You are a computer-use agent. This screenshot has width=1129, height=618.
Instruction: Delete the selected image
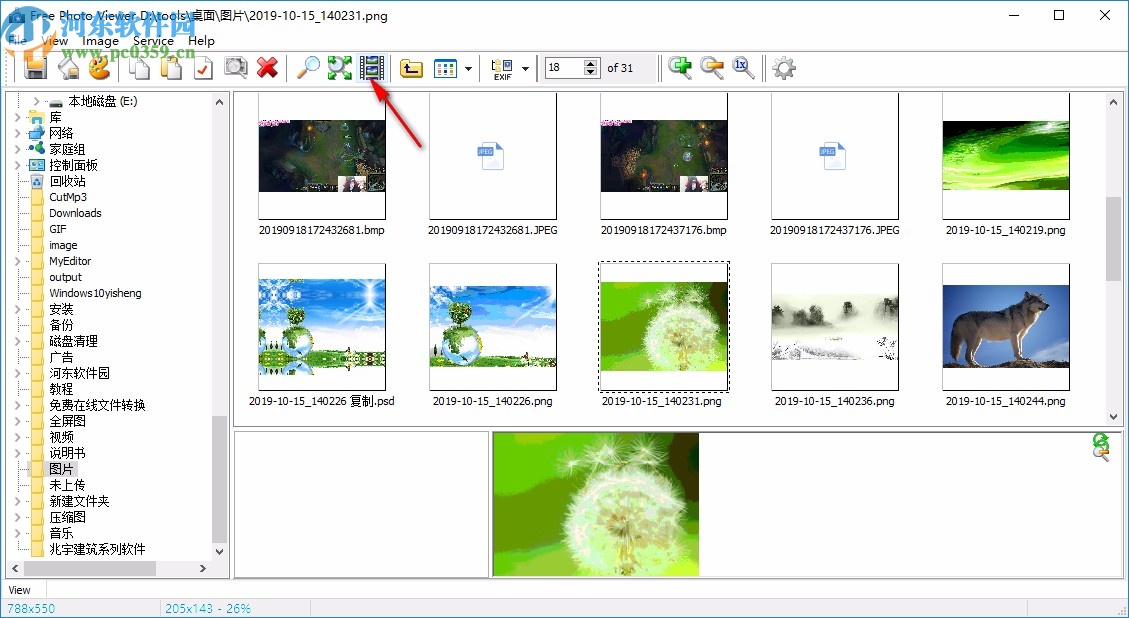[267, 67]
